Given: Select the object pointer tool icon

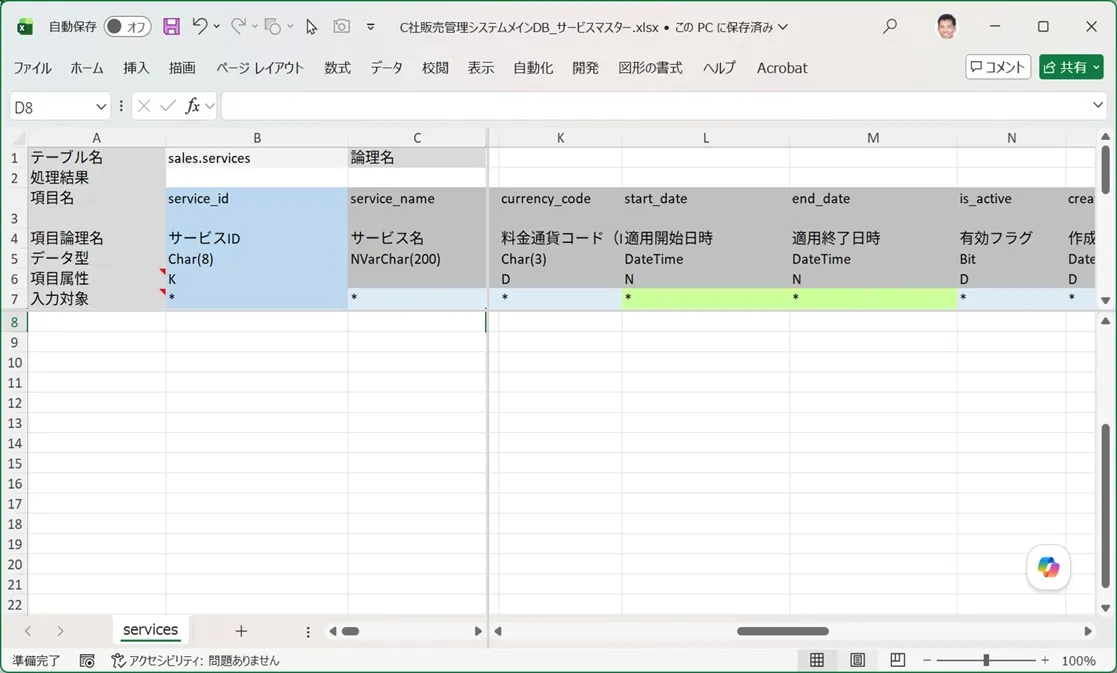Looking at the screenshot, I should pyautogui.click(x=311, y=27).
